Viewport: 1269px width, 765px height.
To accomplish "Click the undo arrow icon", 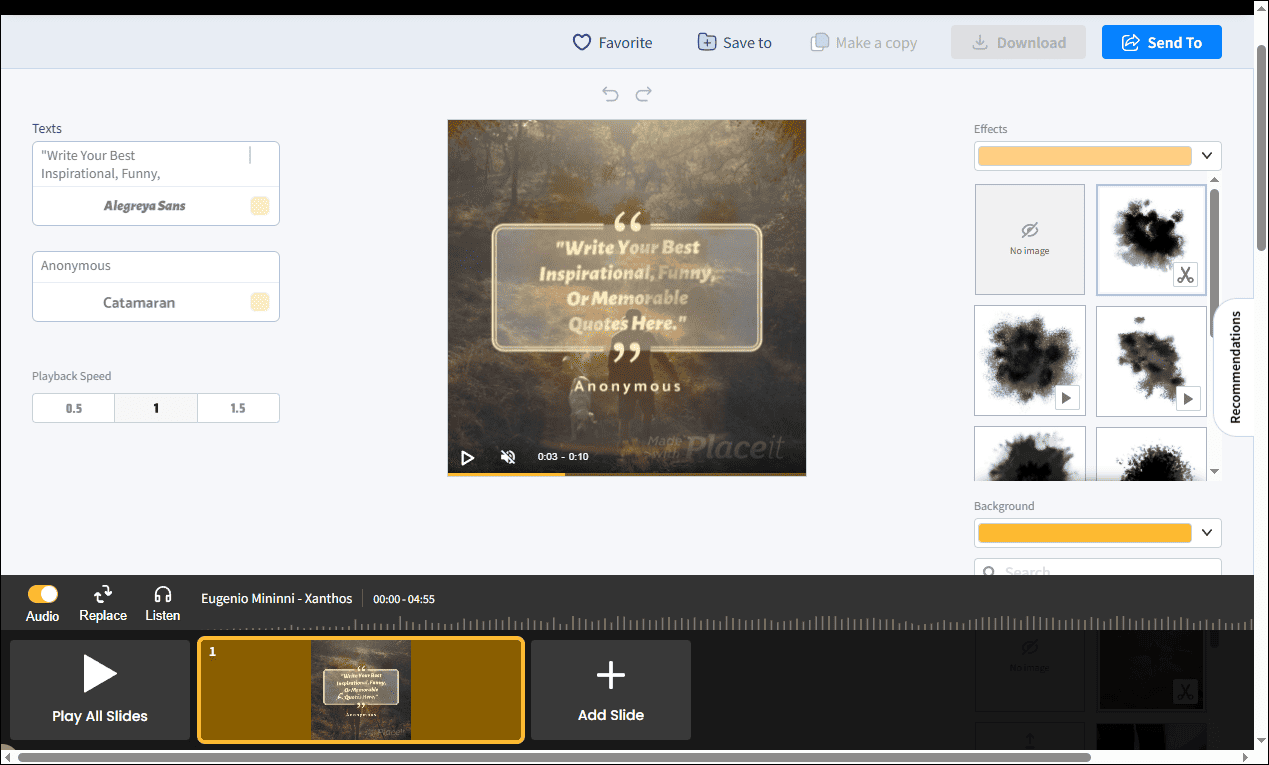I will pos(610,93).
